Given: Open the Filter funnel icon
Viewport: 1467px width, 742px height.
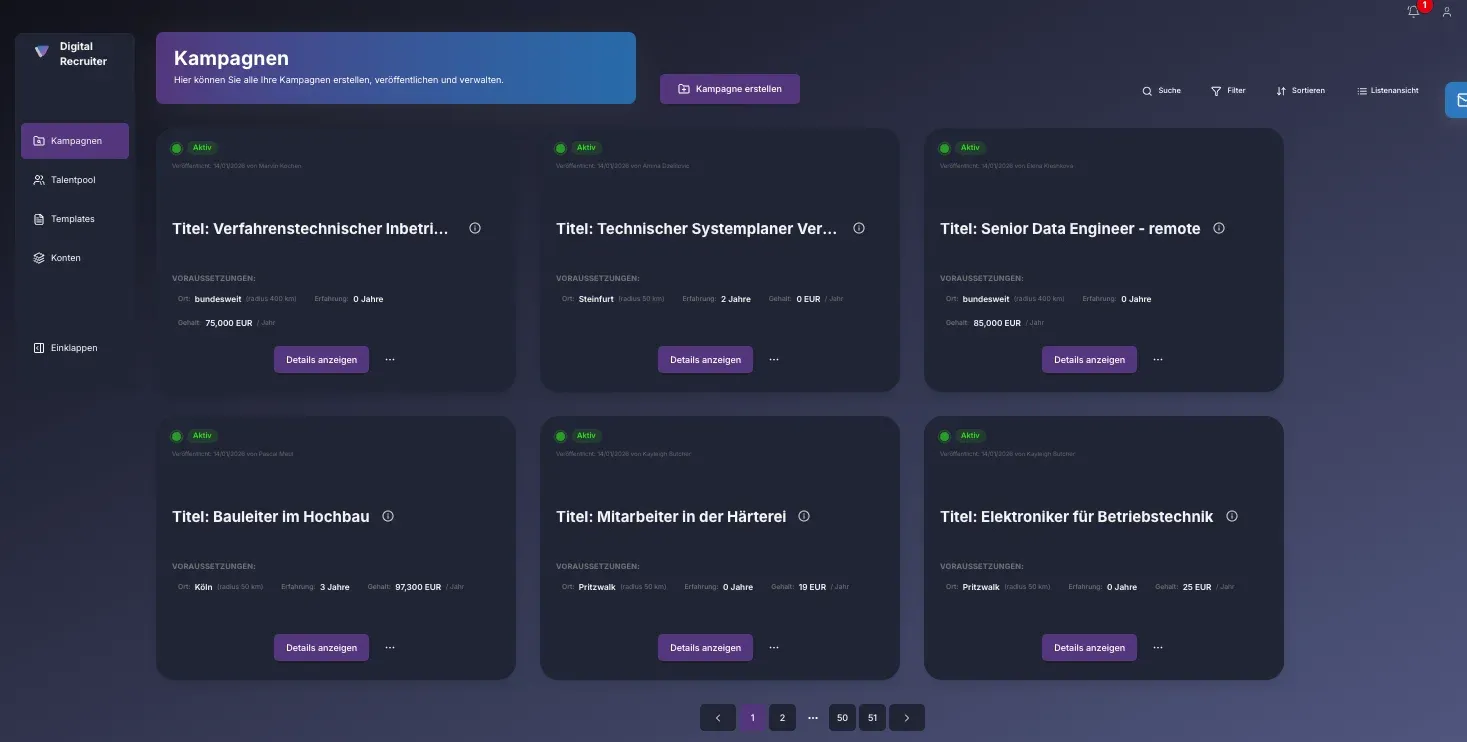Looking at the screenshot, I should coord(1215,90).
